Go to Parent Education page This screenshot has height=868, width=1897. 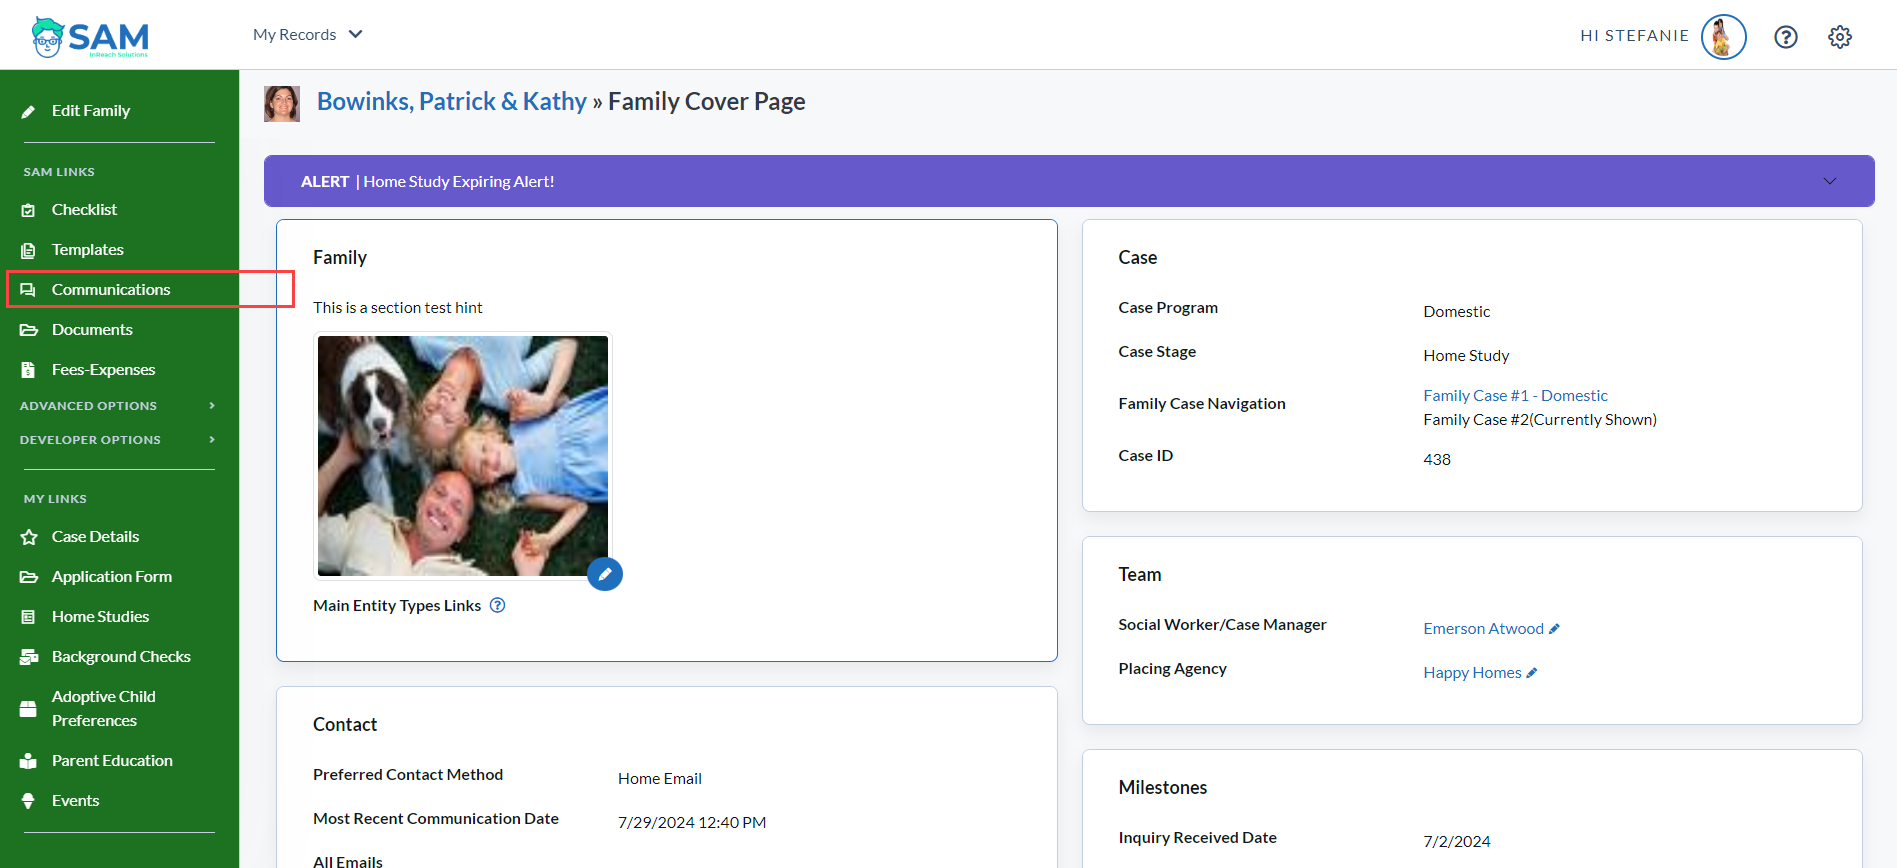(x=112, y=761)
